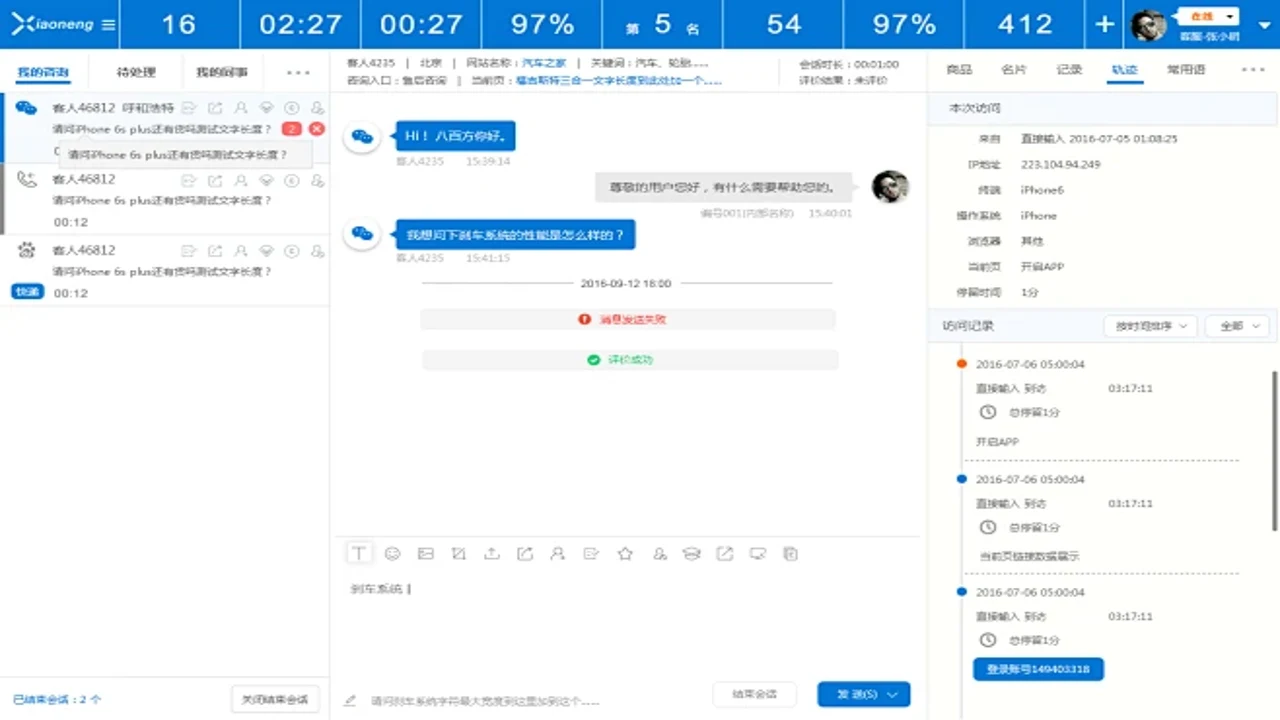
Task: Click the red 消息发送失败 notice
Action: coord(629,320)
